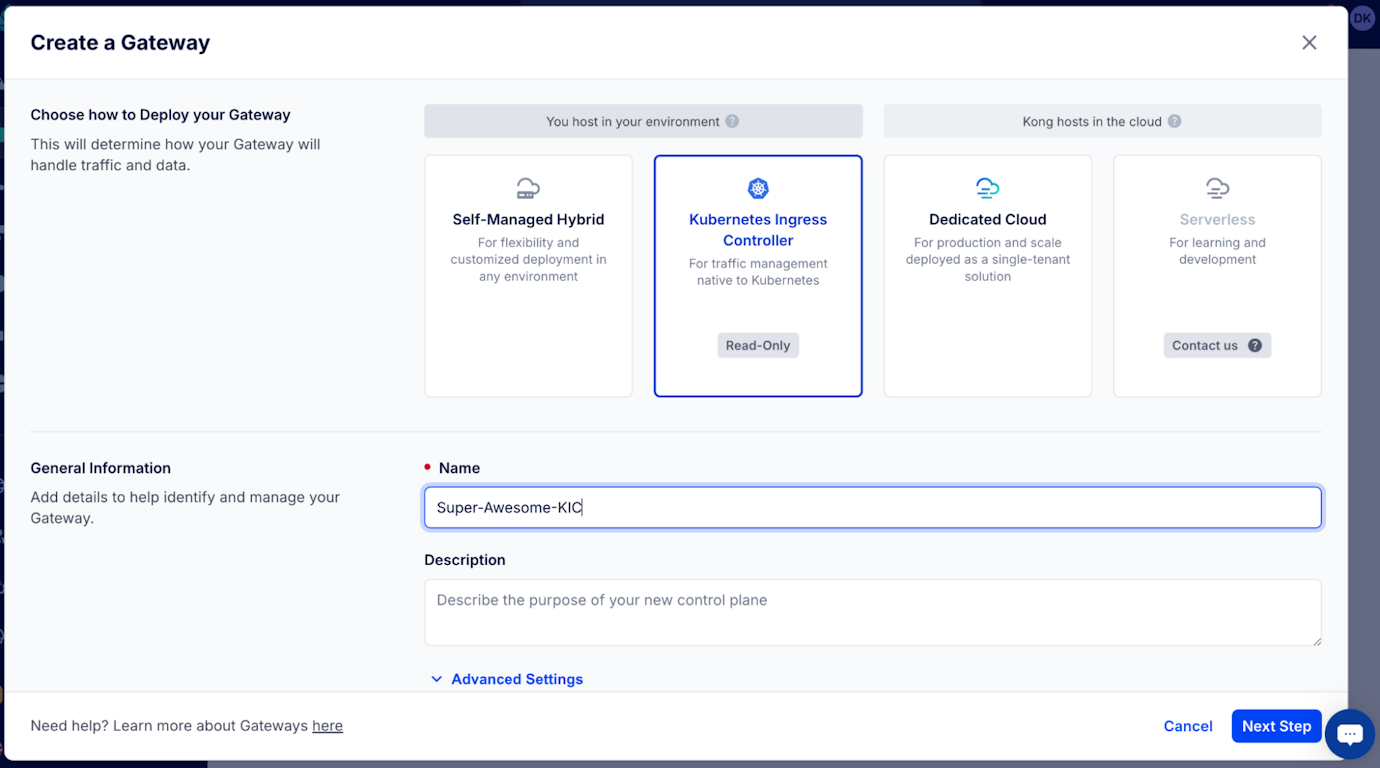The image size is (1380, 768).
Task: Select the Kubernetes Ingress Controller icon
Action: pos(758,188)
